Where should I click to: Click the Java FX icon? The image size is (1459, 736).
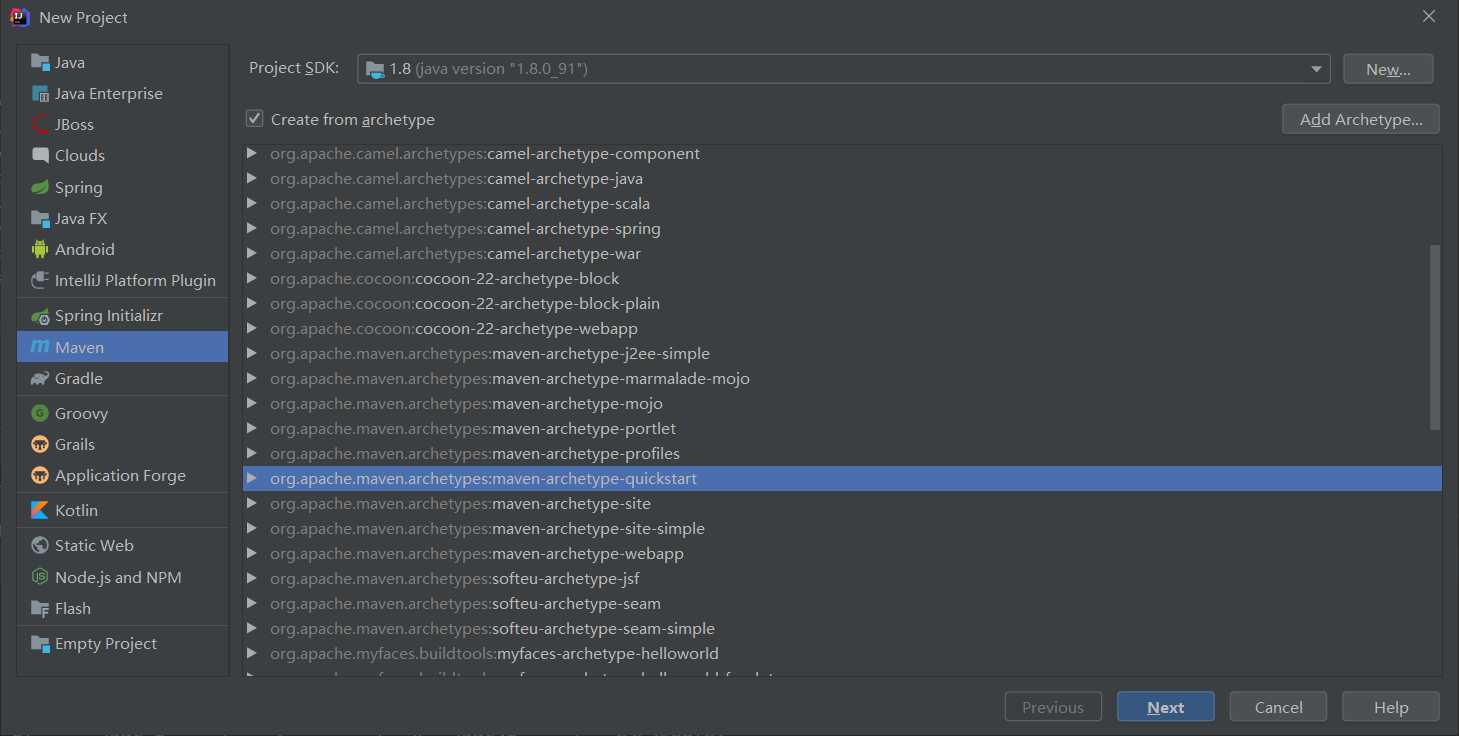pos(40,218)
